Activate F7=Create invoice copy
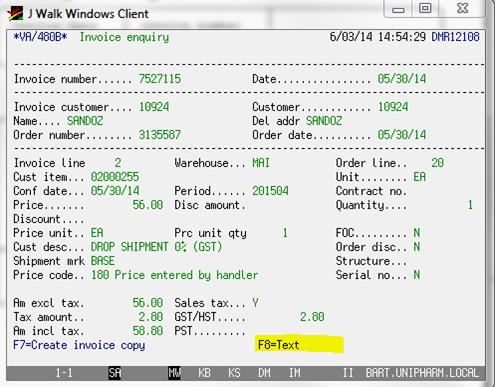 [79, 345]
